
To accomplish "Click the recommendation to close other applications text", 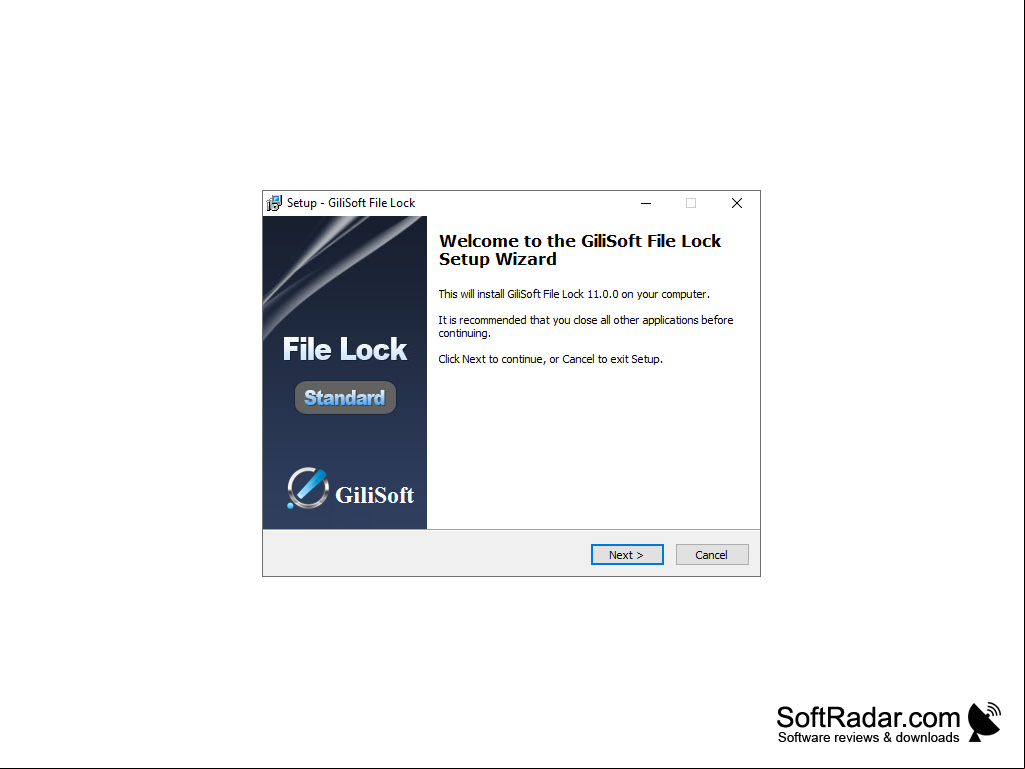I will click(586, 326).
